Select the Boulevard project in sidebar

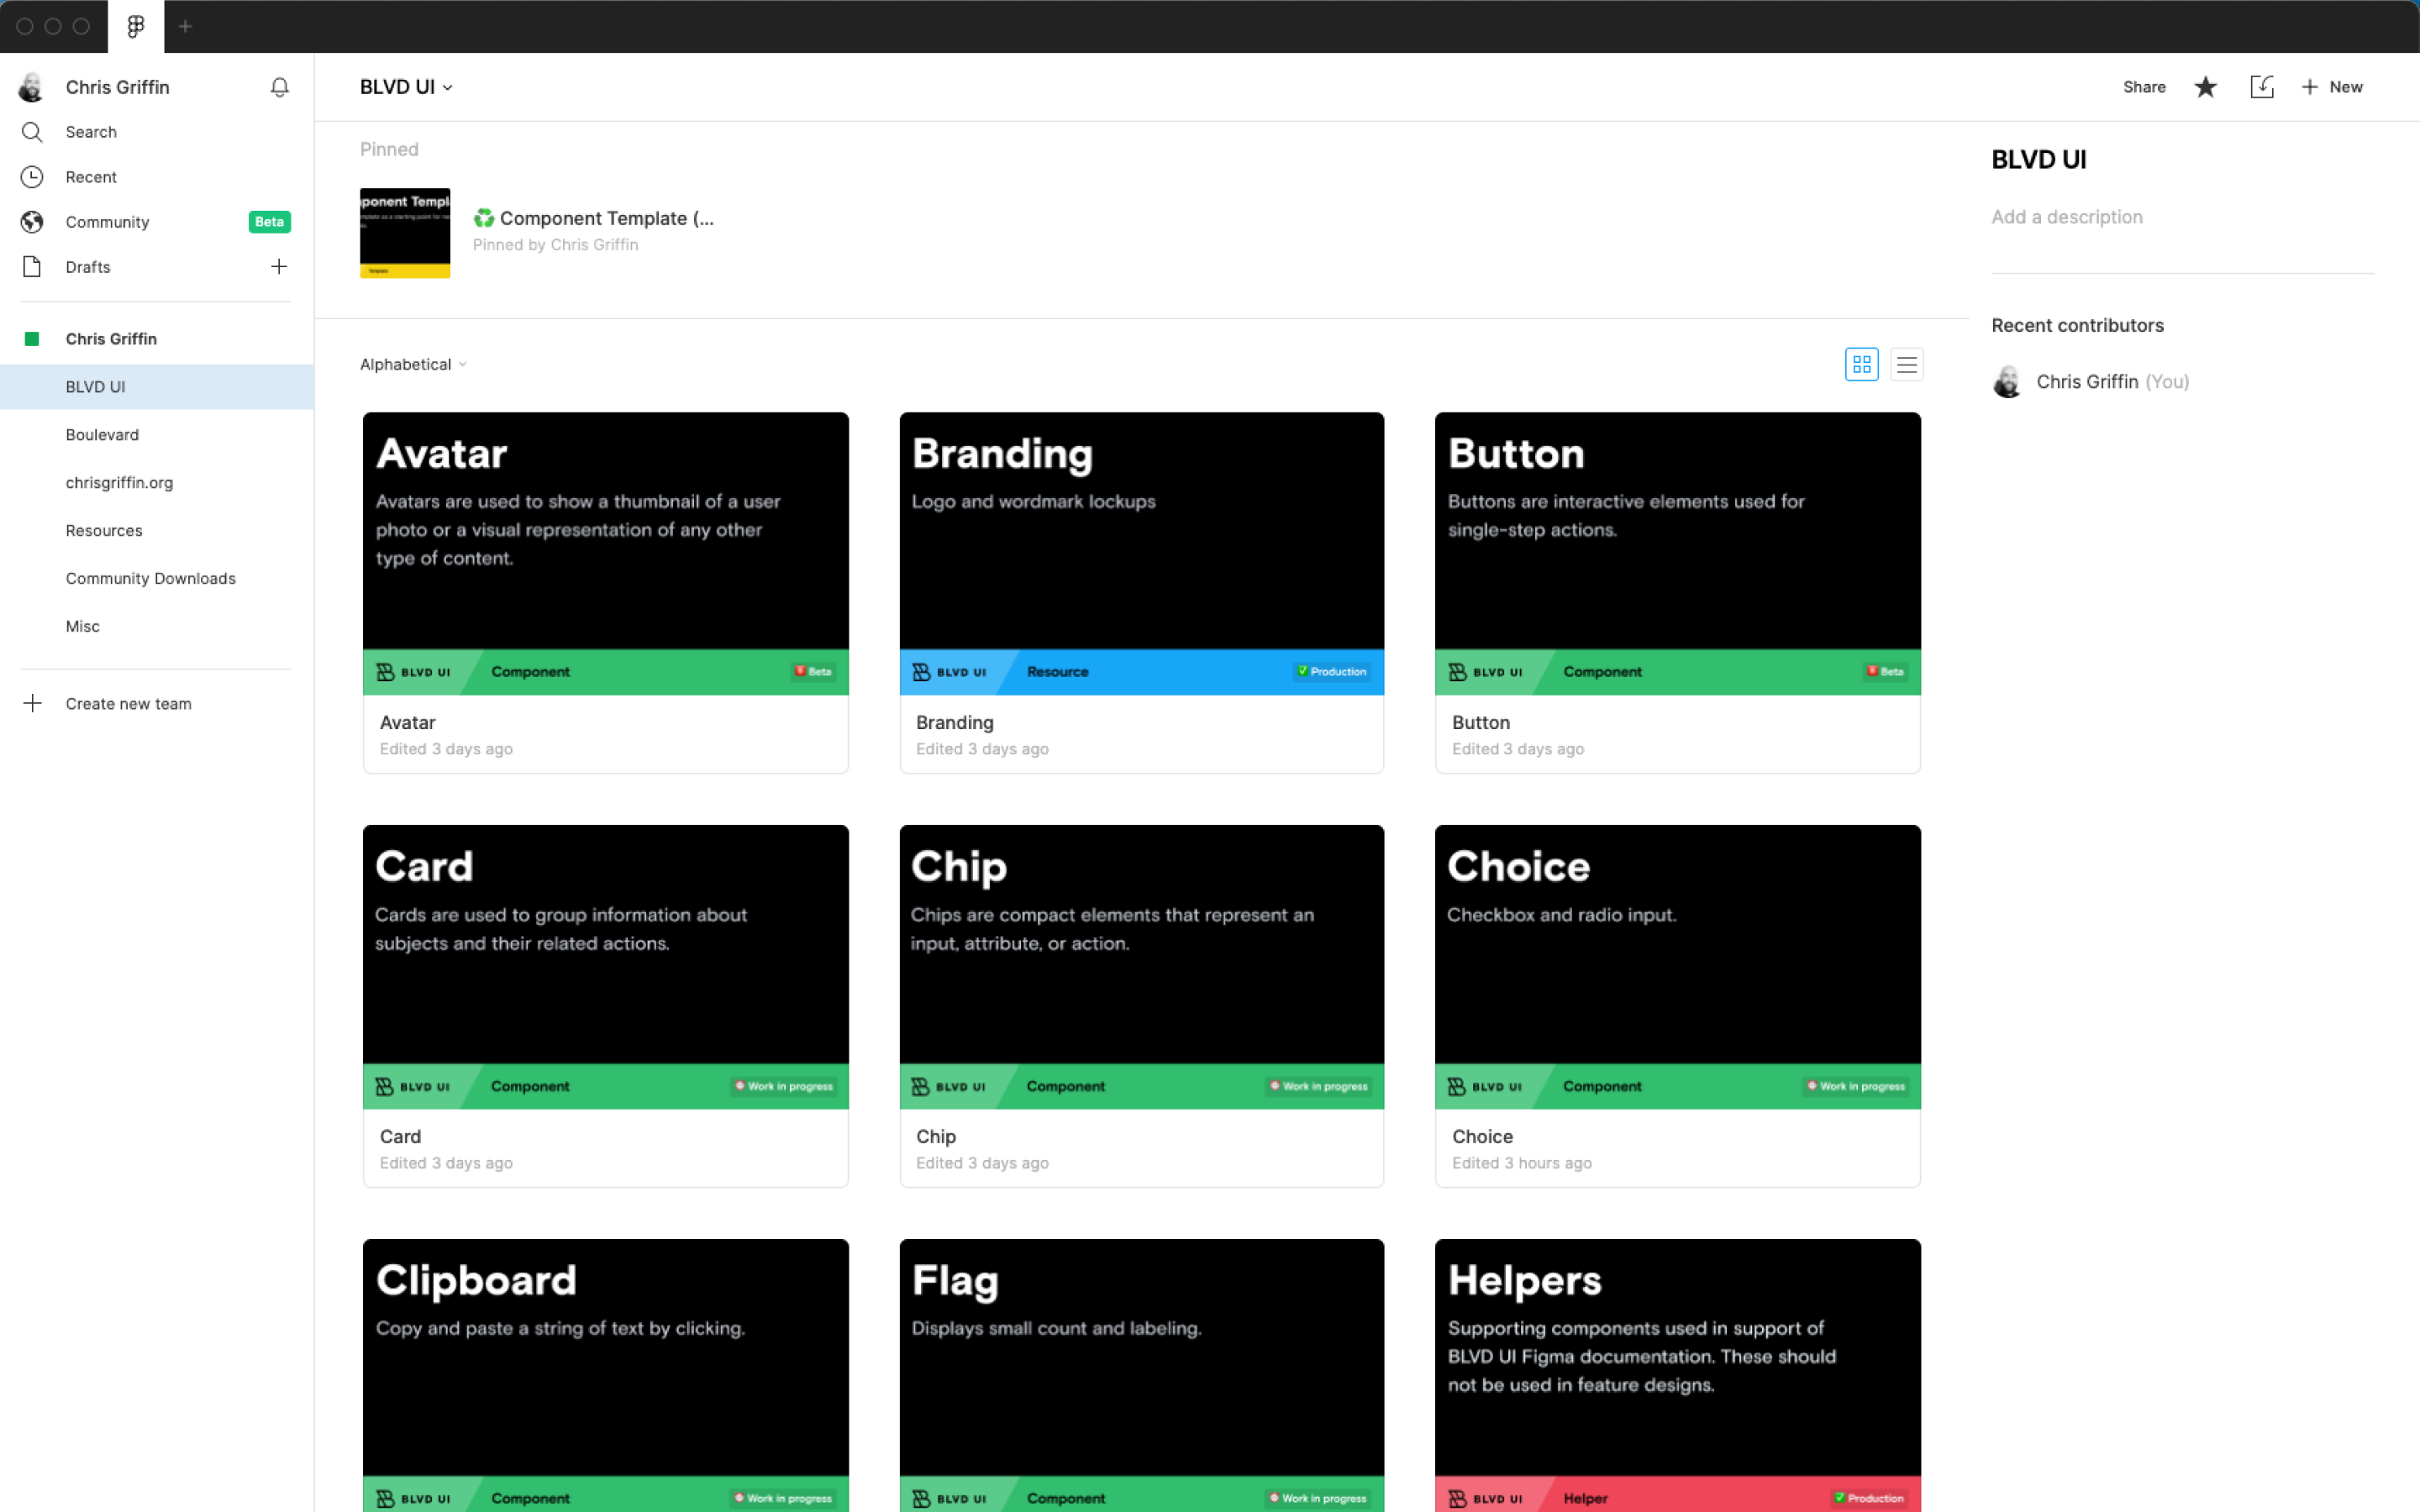(102, 434)
